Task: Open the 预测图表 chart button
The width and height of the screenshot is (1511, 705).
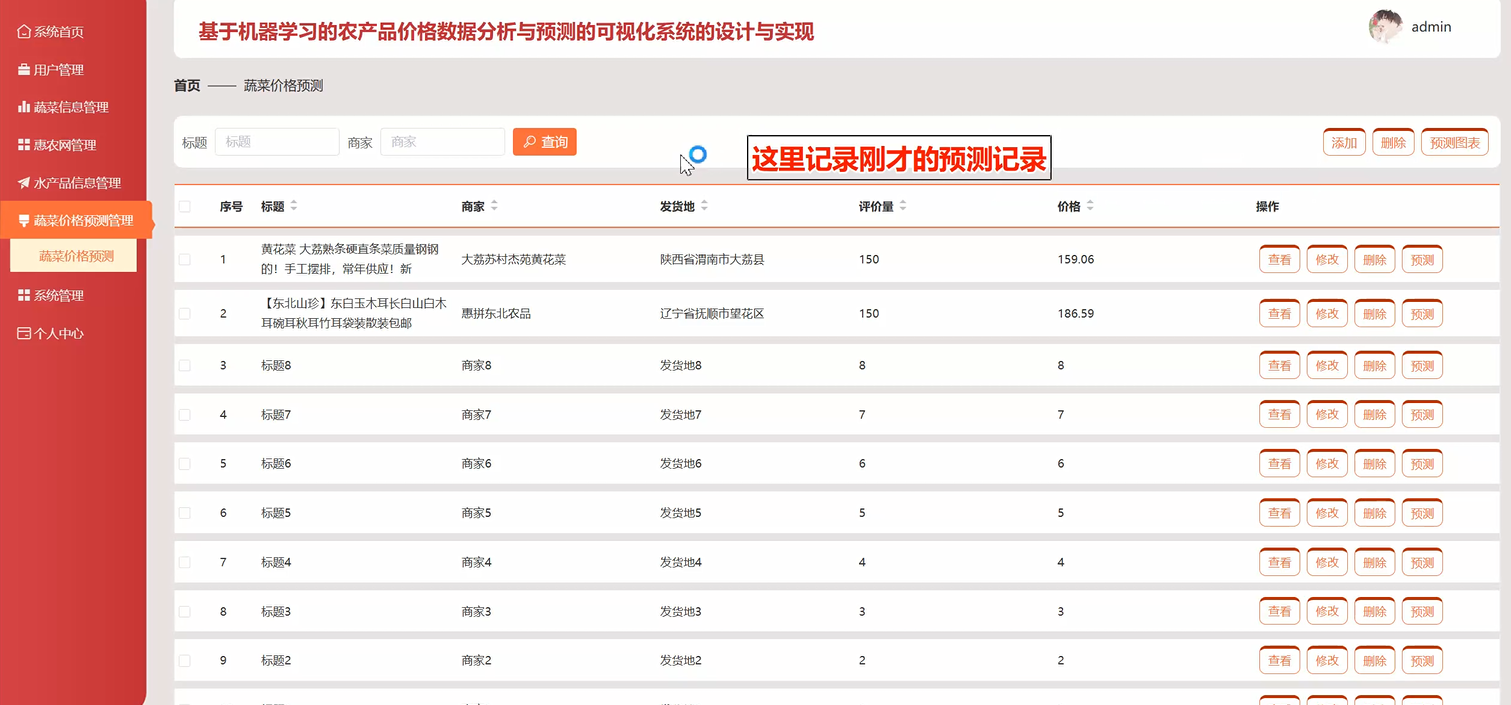Action: click(x=1455, y=143)
